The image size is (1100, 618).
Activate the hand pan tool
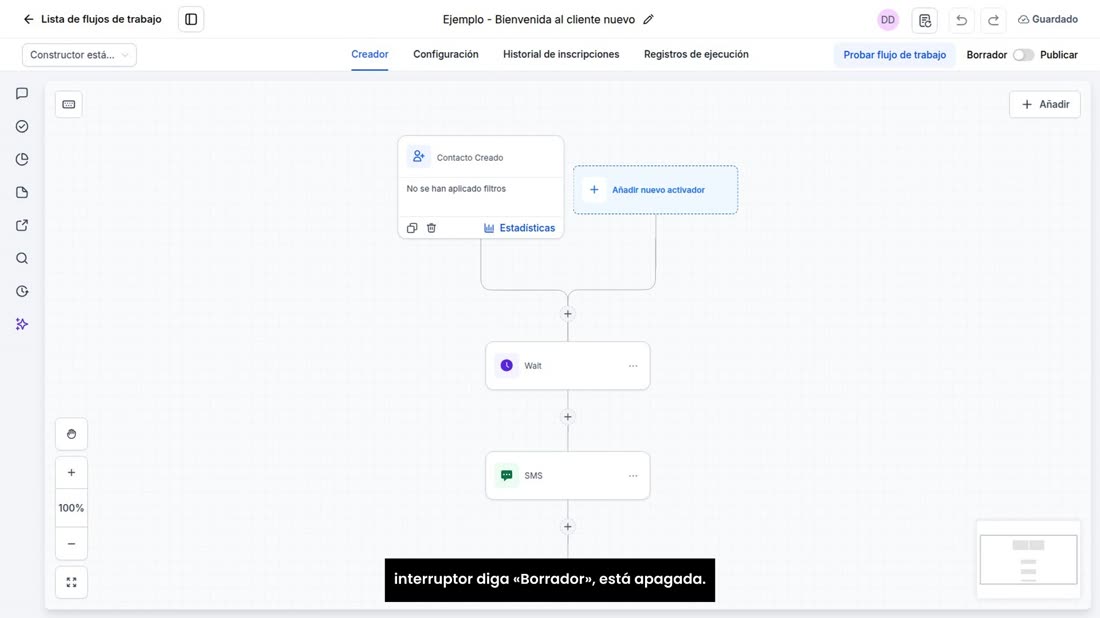(72, 434)
